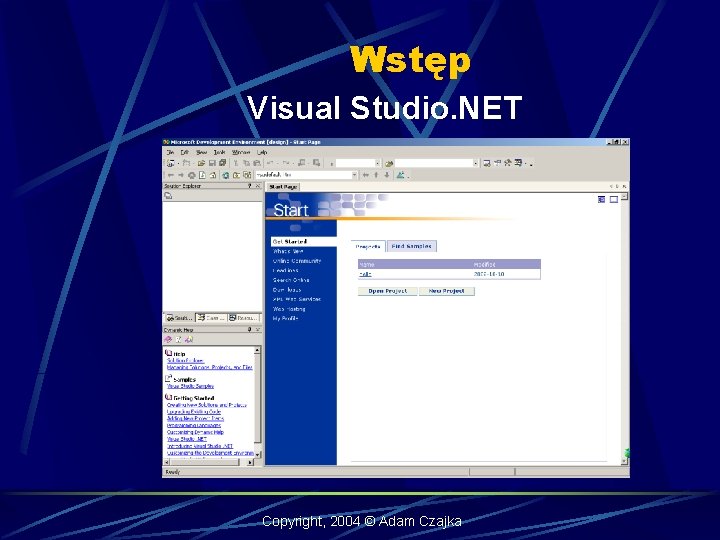Switch to the Class View bottom tab

211,318
